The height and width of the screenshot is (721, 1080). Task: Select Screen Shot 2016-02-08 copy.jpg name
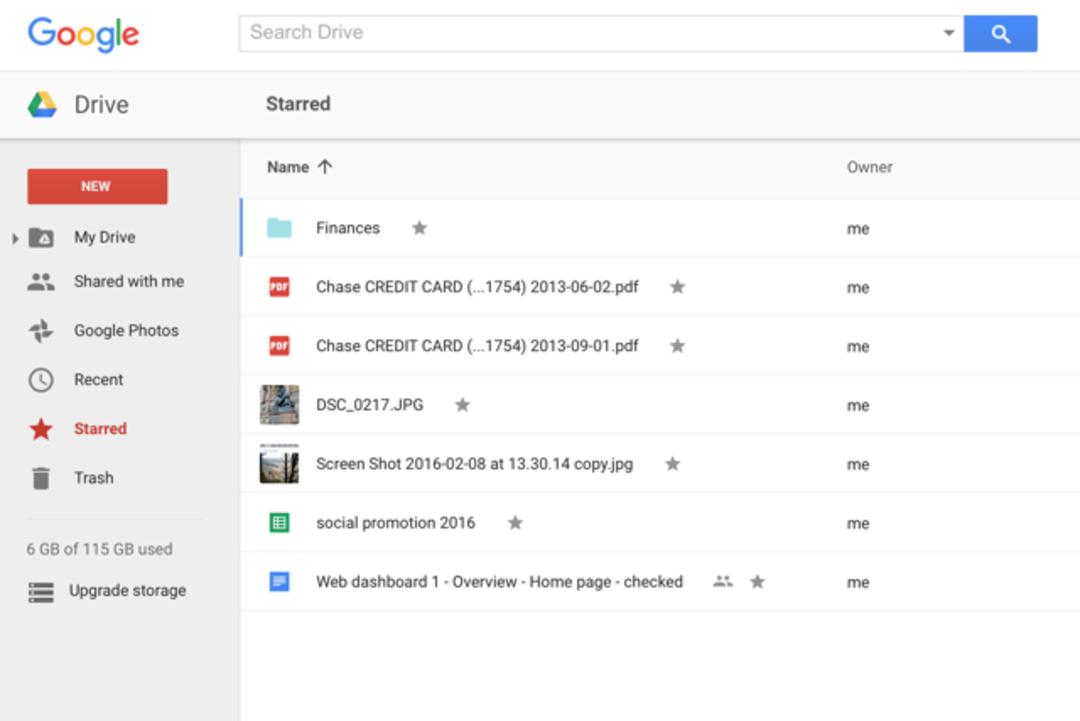point(475,463)
